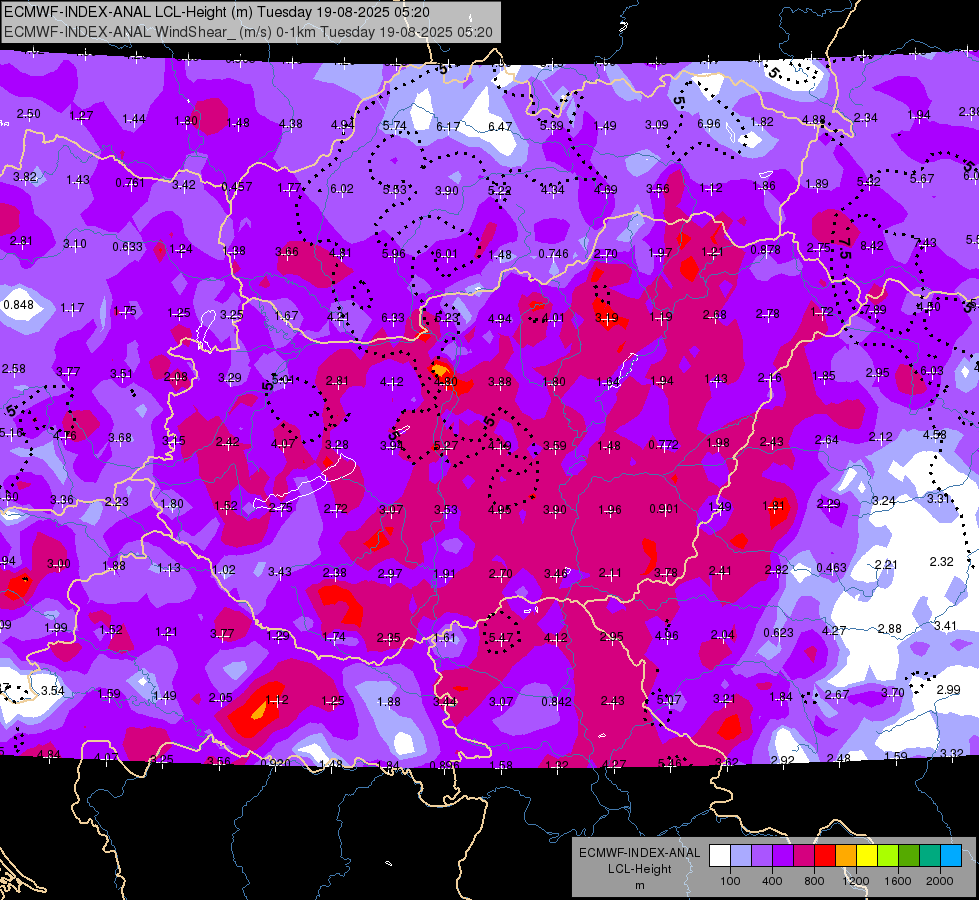The width and height of the screenshot is (979, 900).
Task: Click the wind shear value '6.17'
Action: [448, 126]
